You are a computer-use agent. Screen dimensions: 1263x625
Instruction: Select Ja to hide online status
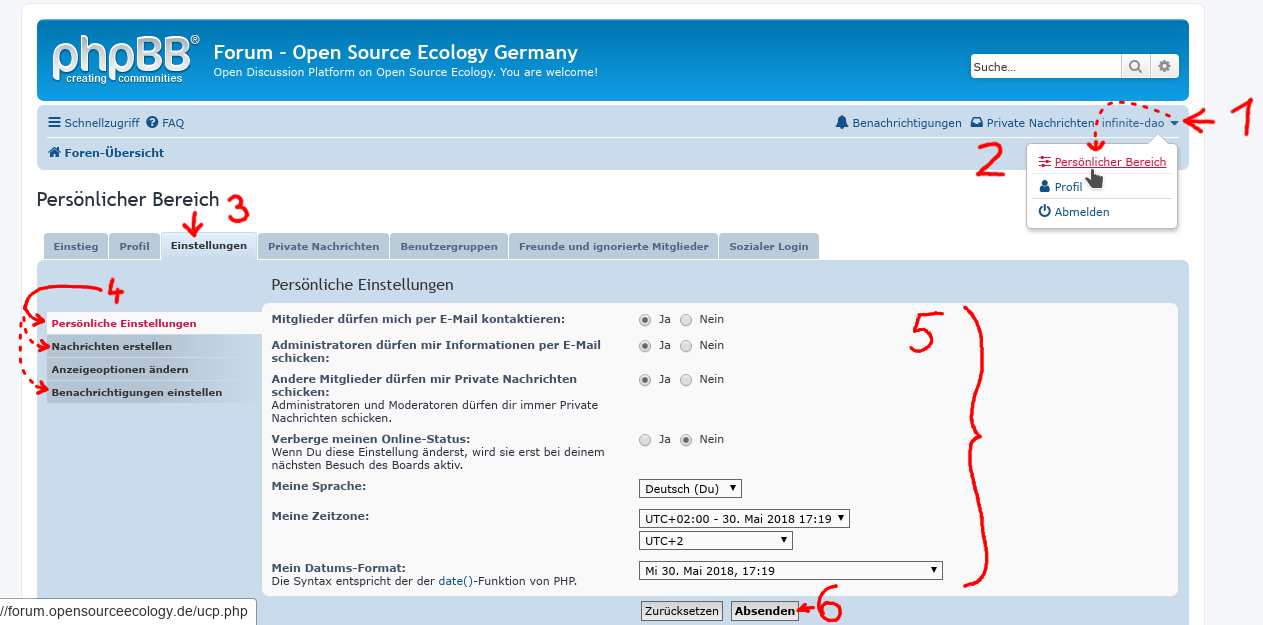coord(645,440)
